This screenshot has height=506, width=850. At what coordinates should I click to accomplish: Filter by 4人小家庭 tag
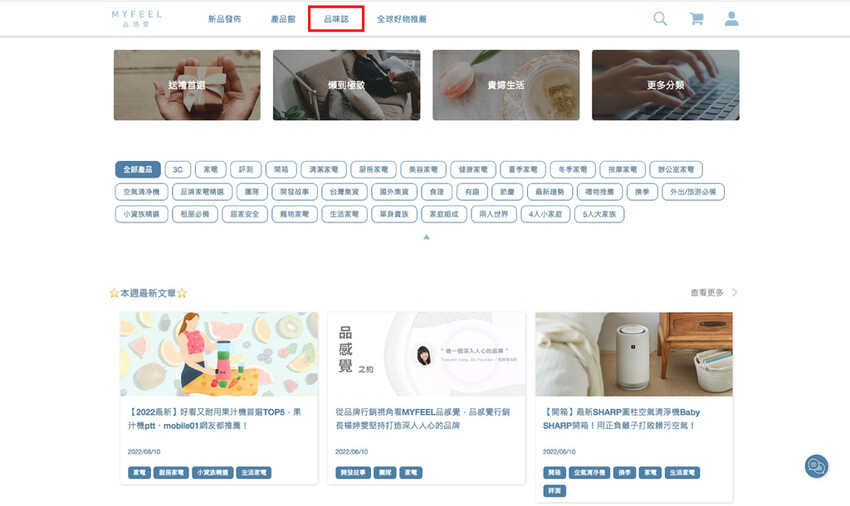pyautogui.click(x=546, y=214)
